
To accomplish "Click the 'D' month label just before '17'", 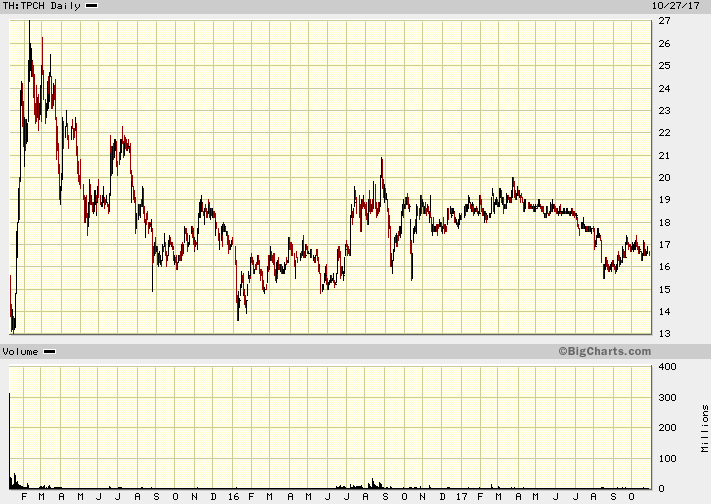I will pyautogui.click(x=443, y=497).
